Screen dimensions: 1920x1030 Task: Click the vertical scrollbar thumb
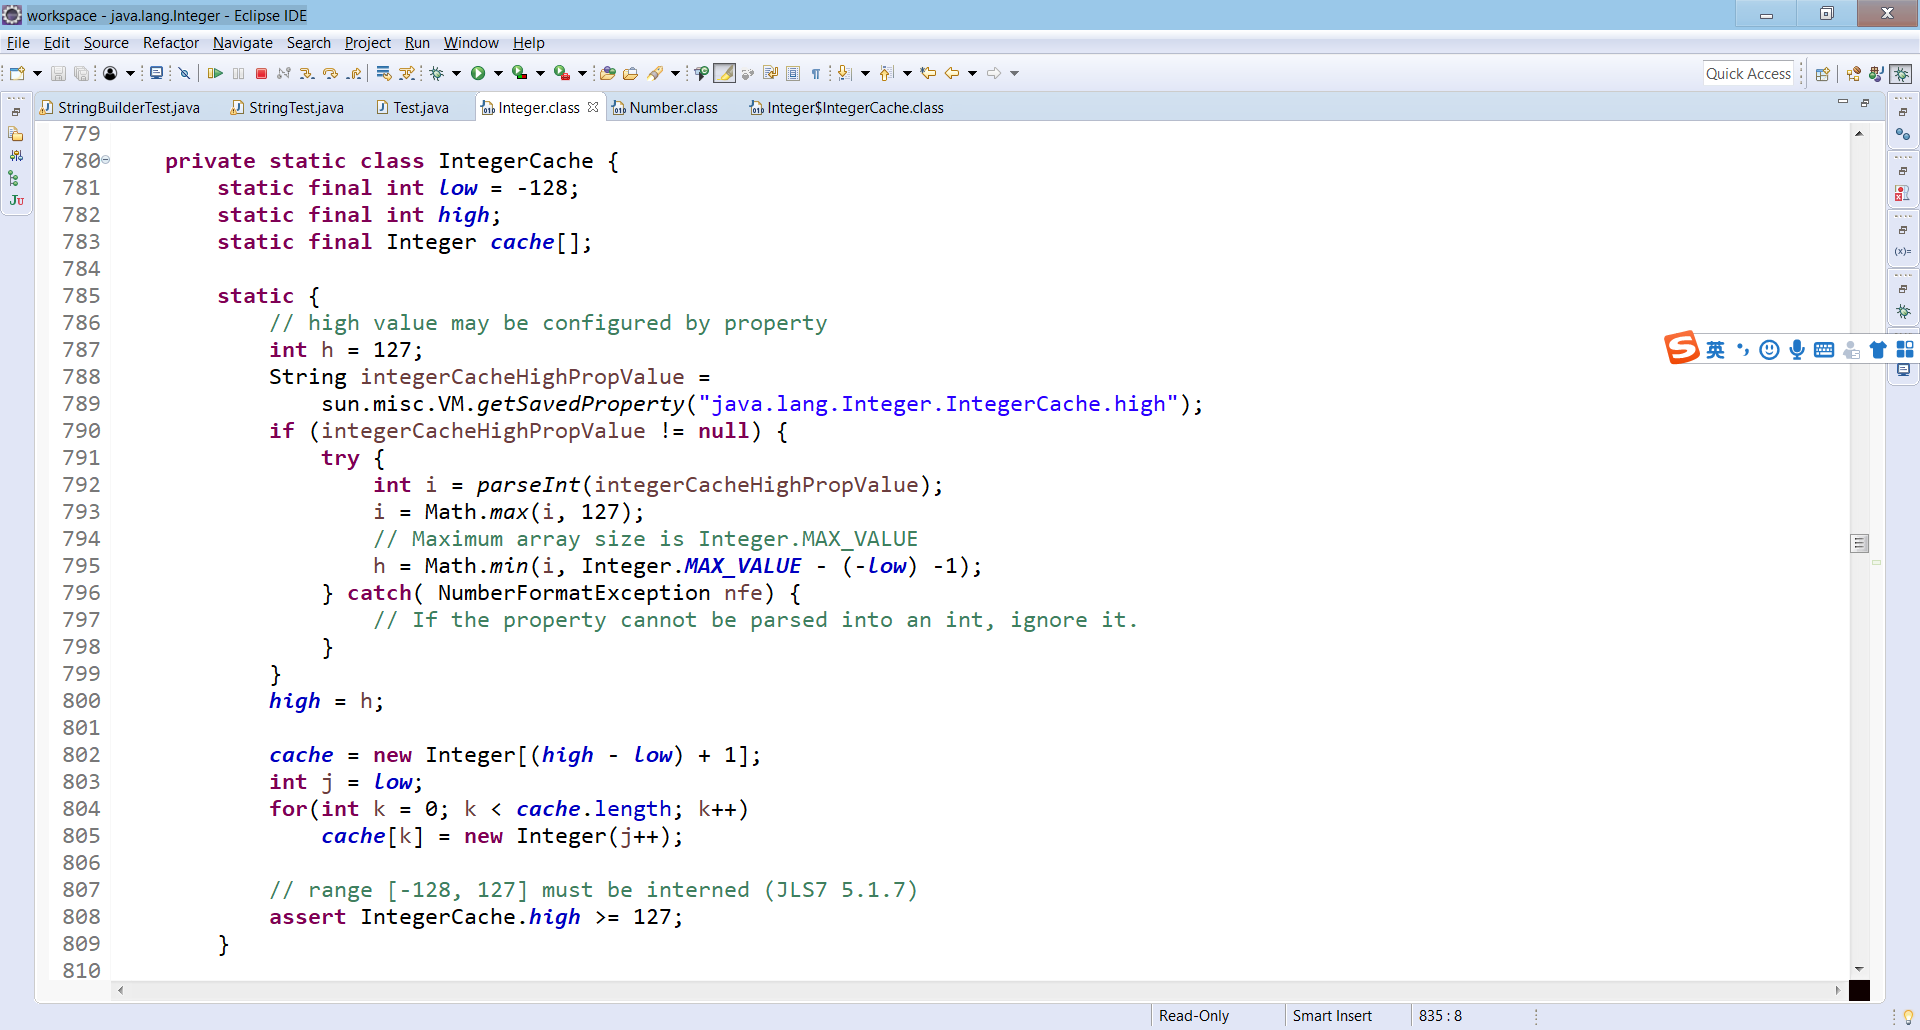[x=1859, y=543]
